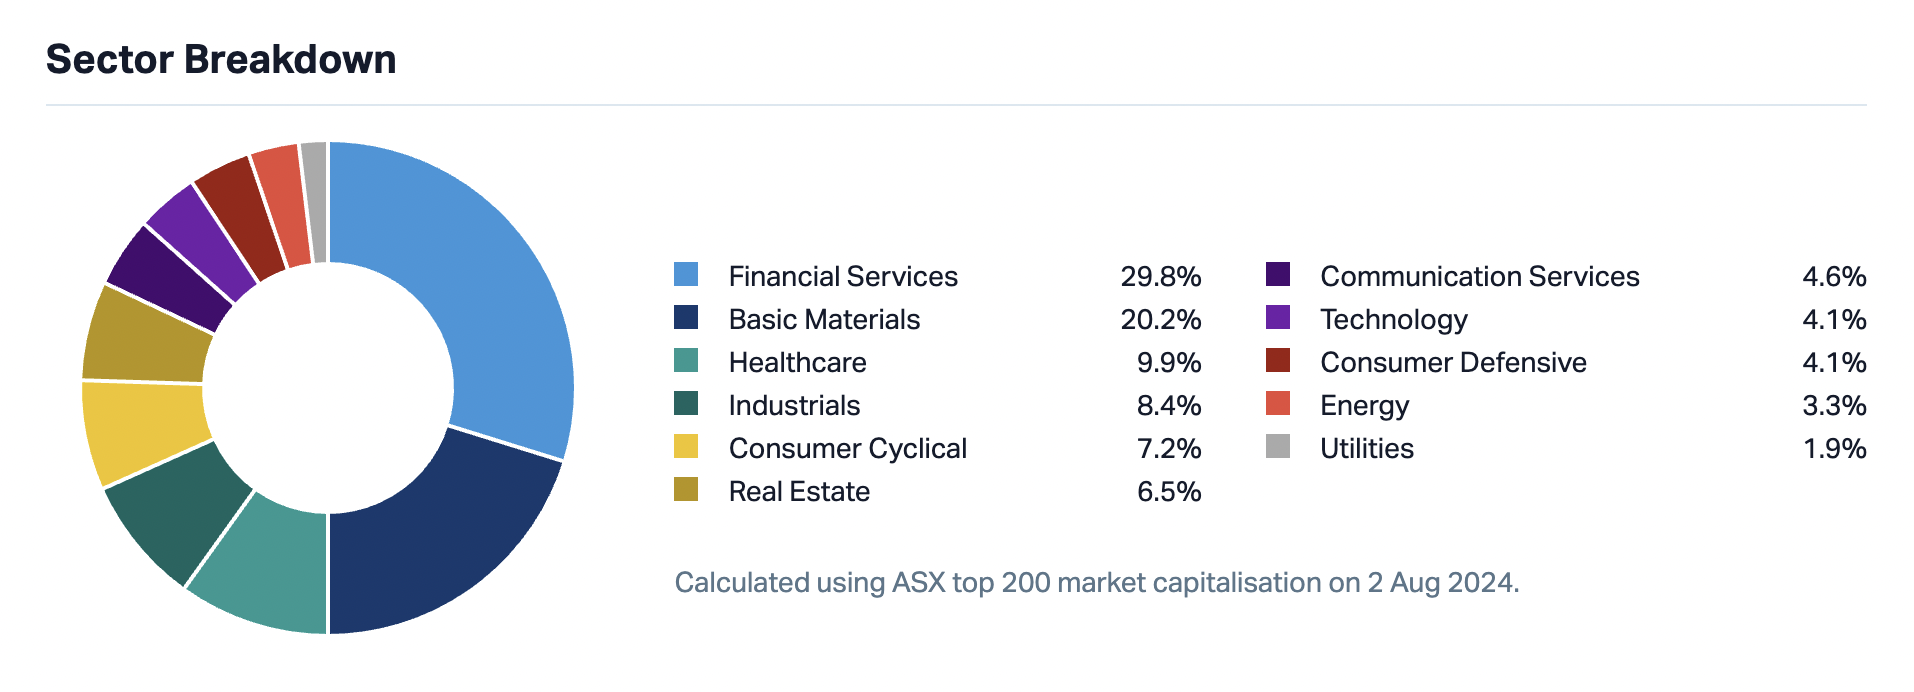The image size is (1914, 692).
Task: Click the Basic Materials legend swatch
Action: [686, 318]
